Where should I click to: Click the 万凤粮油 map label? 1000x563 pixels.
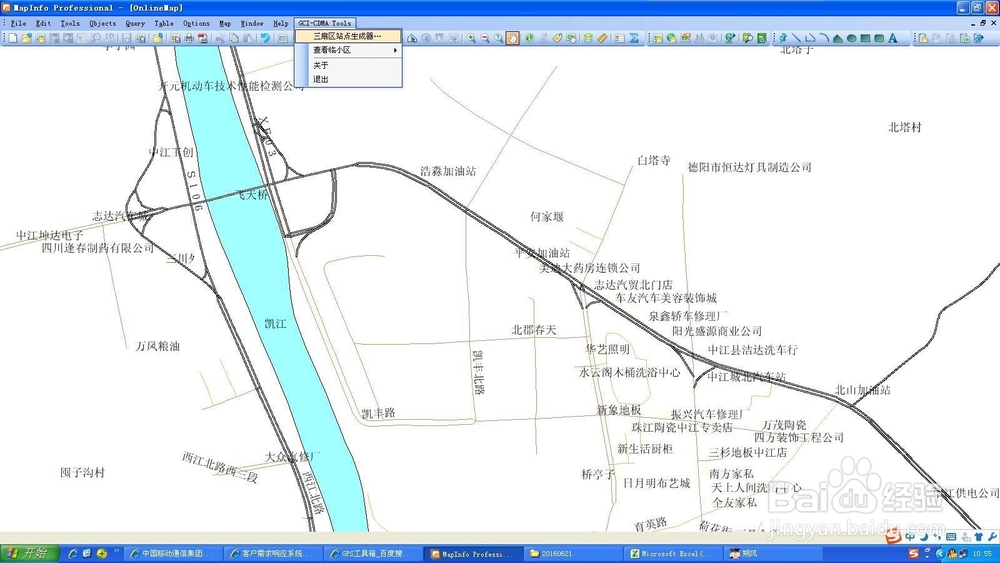tap(158, 346)
